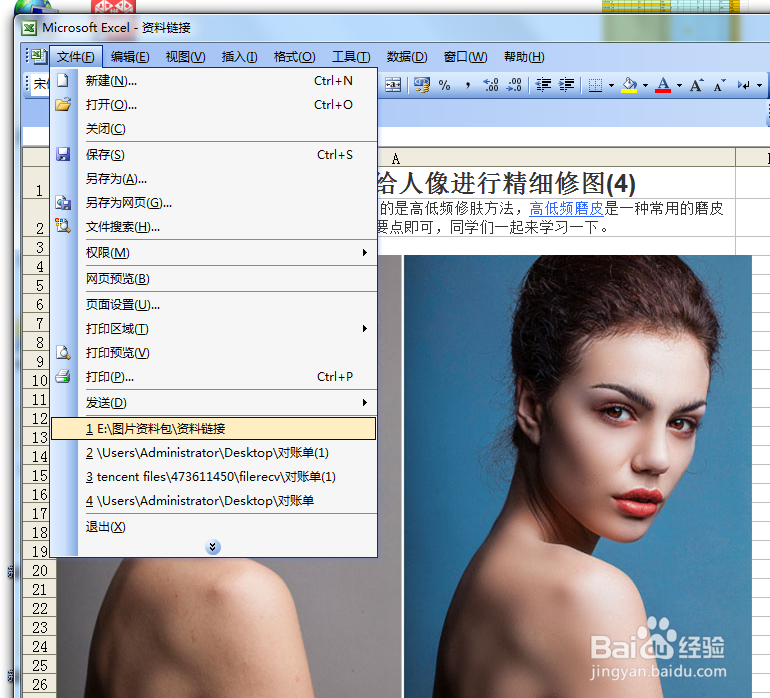Choose 打印预览(V) in the File menu
The image size is (770, 698).
coord(214,353)
